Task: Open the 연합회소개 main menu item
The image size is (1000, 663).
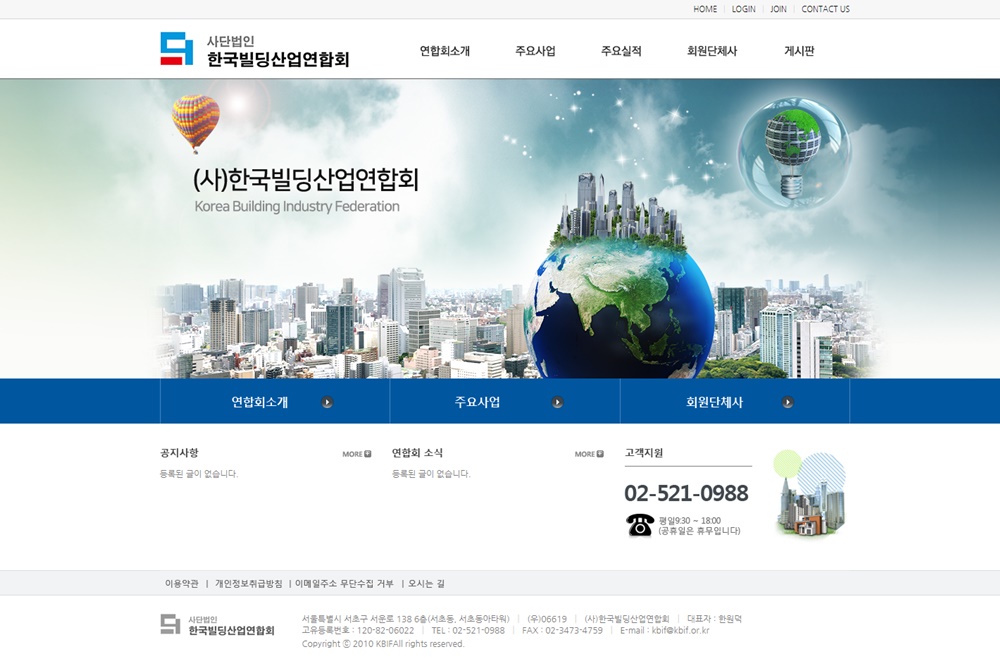Action: pos(445,51)
